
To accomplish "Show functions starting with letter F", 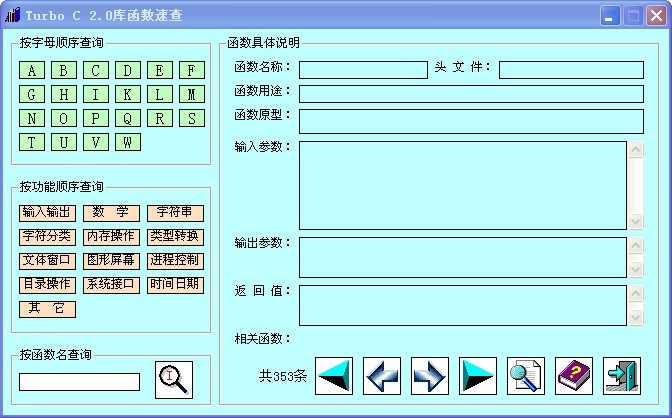I will point(192,70).
